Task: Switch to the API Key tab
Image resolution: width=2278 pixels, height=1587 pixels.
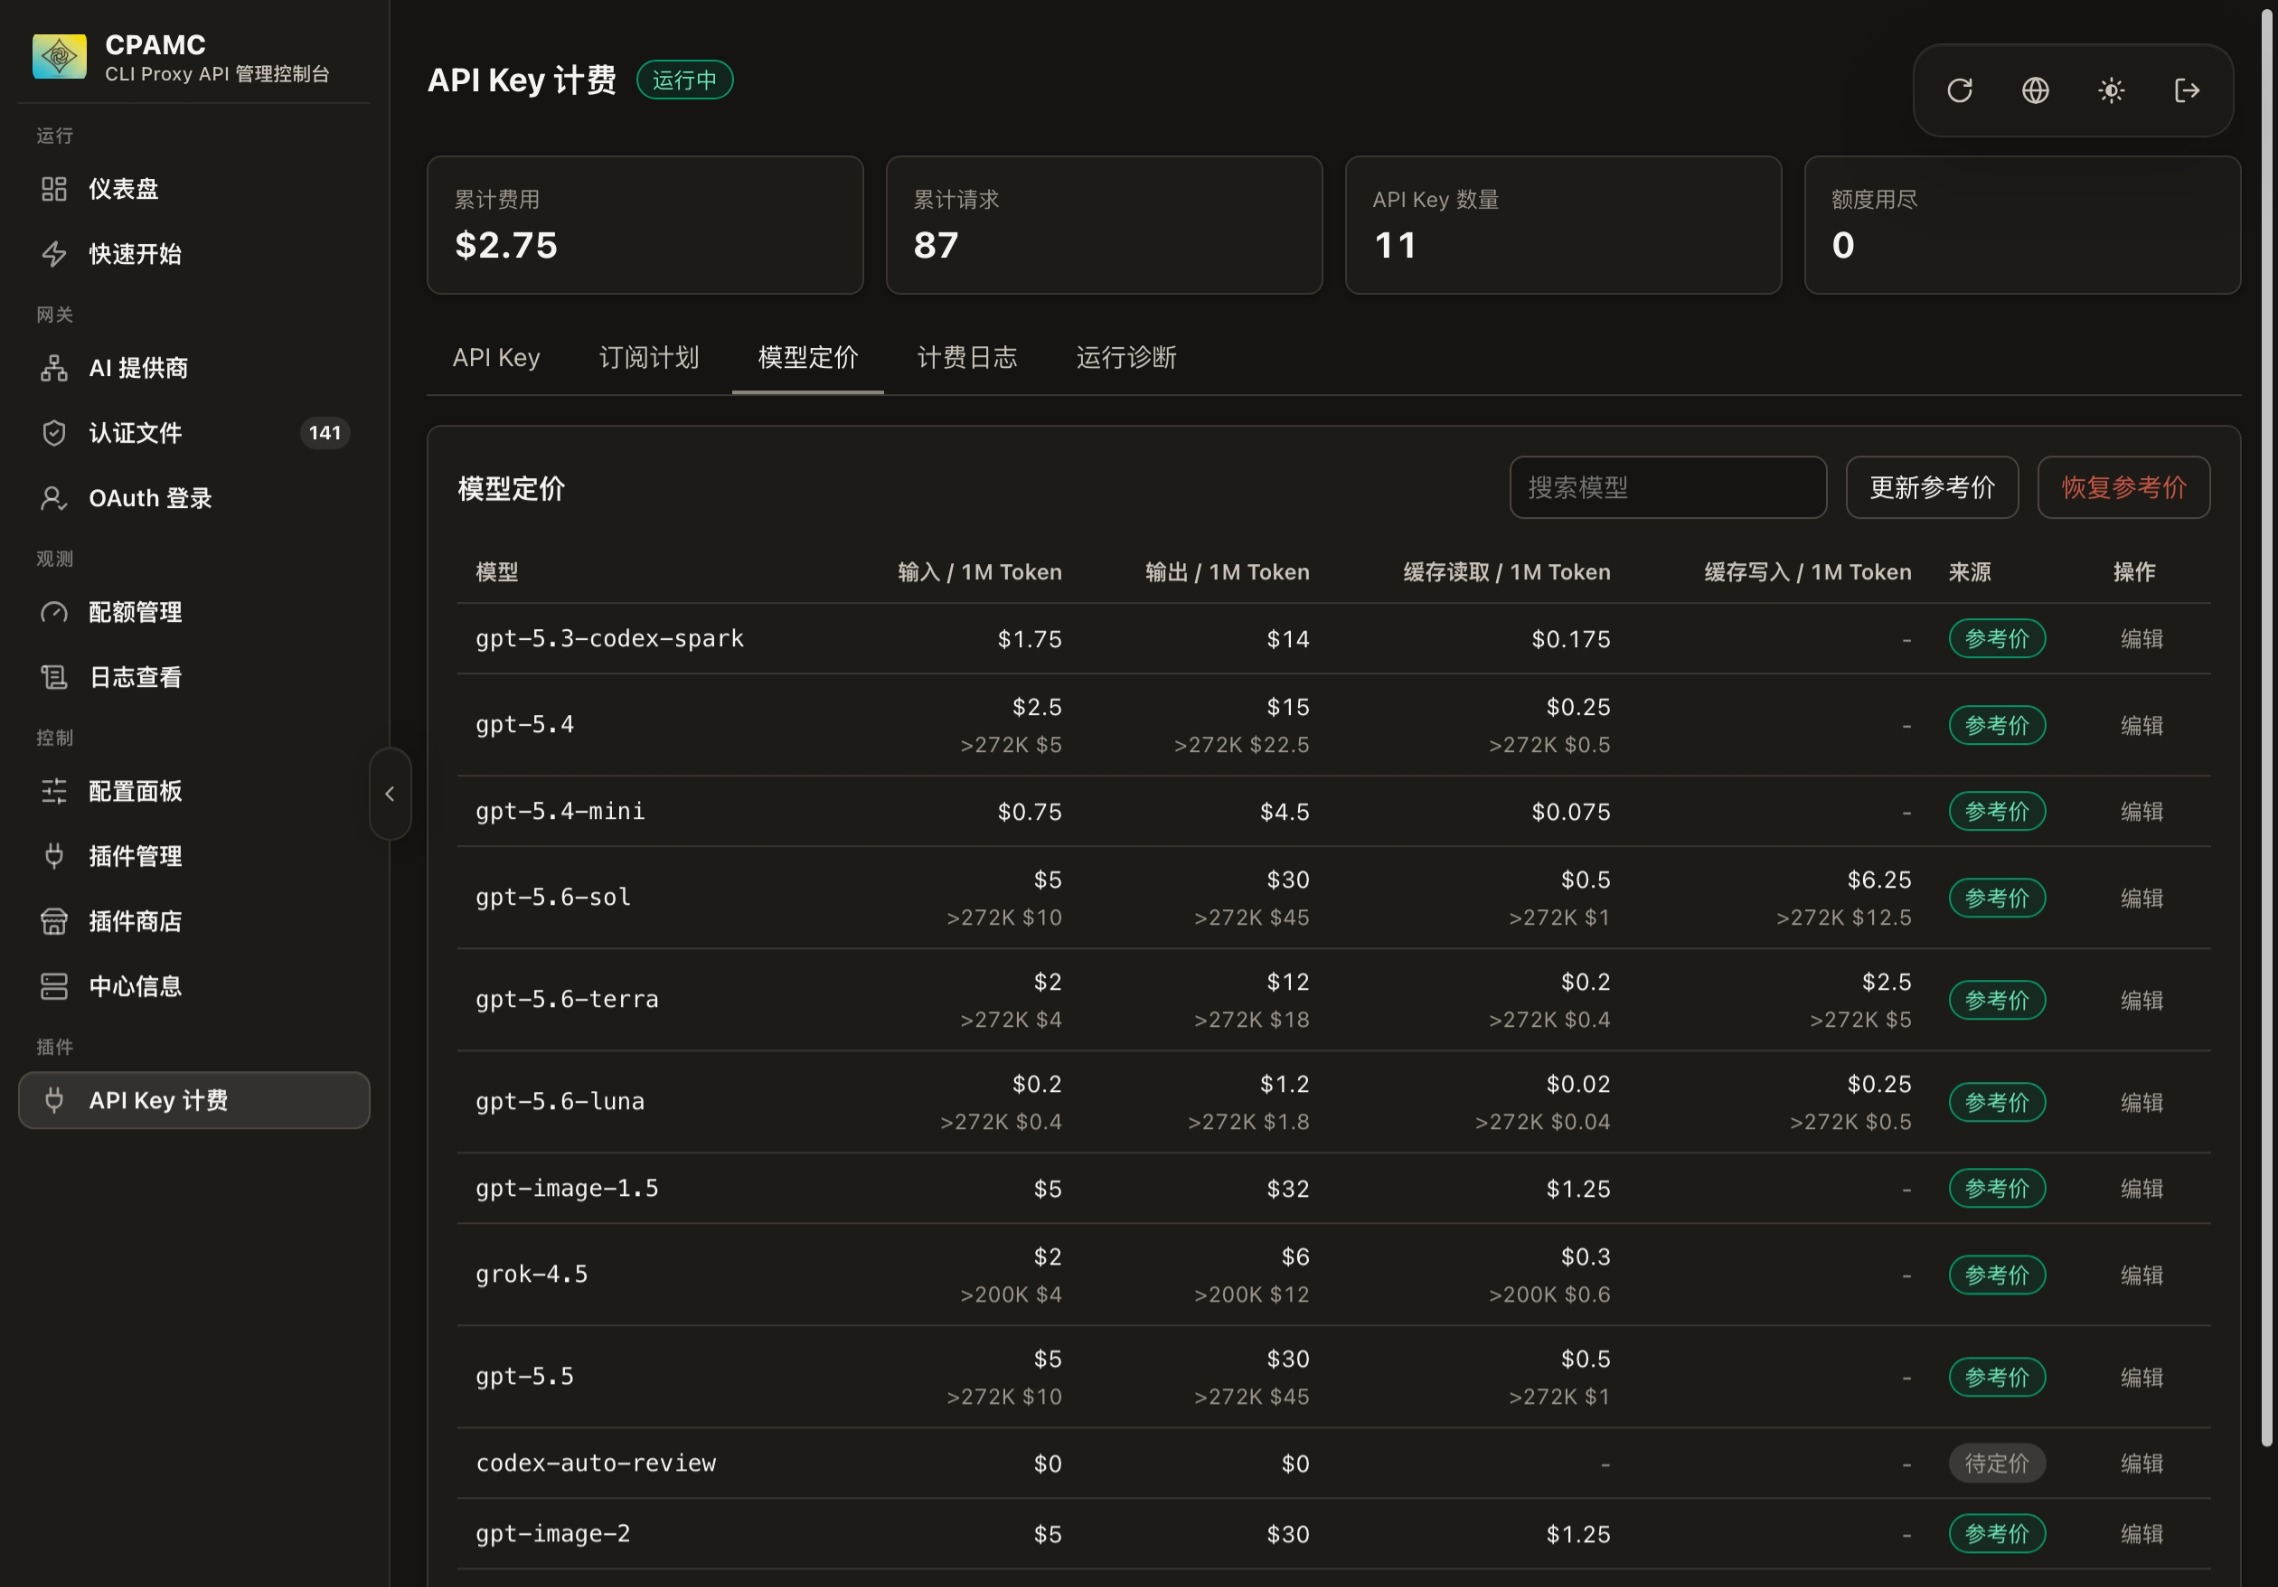Action: [x=496, y=358]
